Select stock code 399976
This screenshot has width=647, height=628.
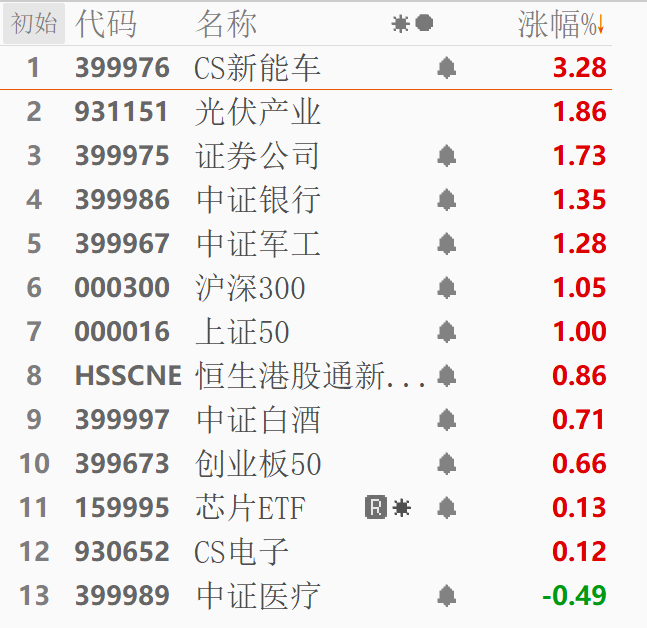(122, 68)
